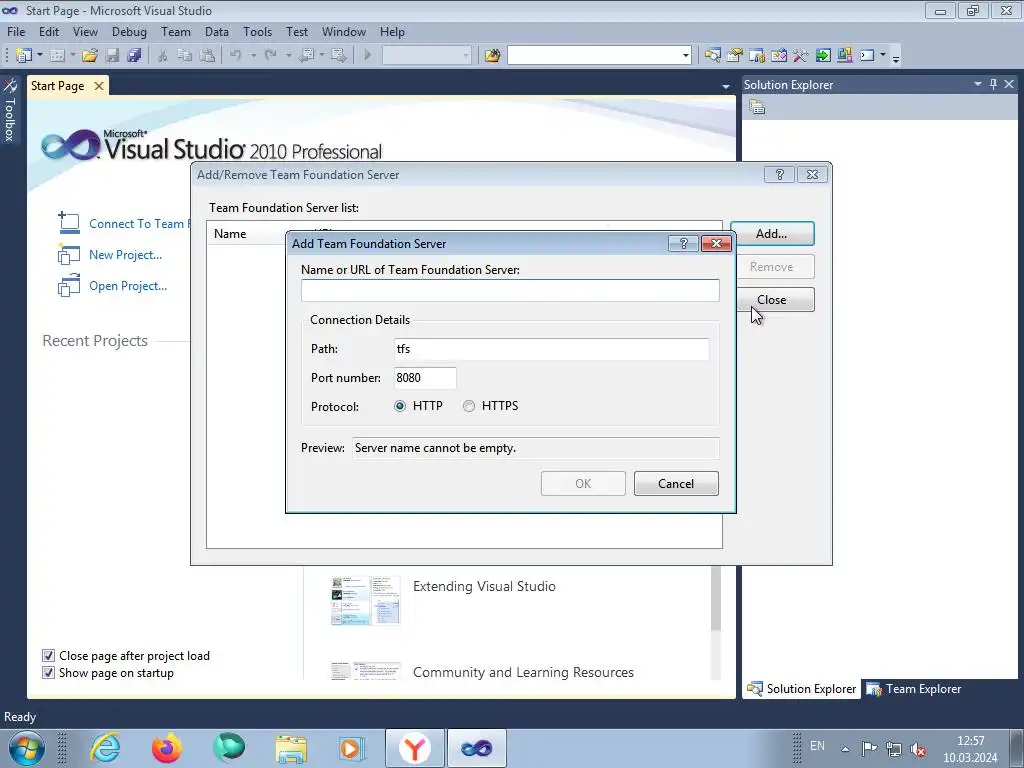Click Extending Visual Studio link
The image size is (1024, 768).
coord(484,586)
